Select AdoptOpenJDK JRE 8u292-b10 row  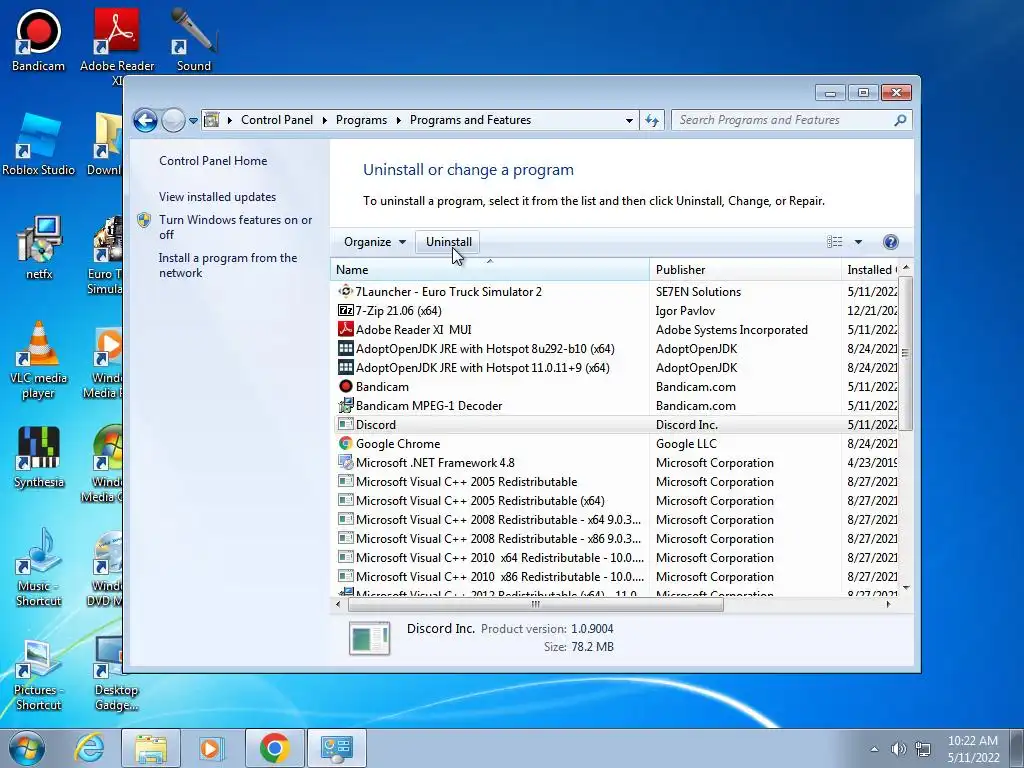[x=616, y=349]
